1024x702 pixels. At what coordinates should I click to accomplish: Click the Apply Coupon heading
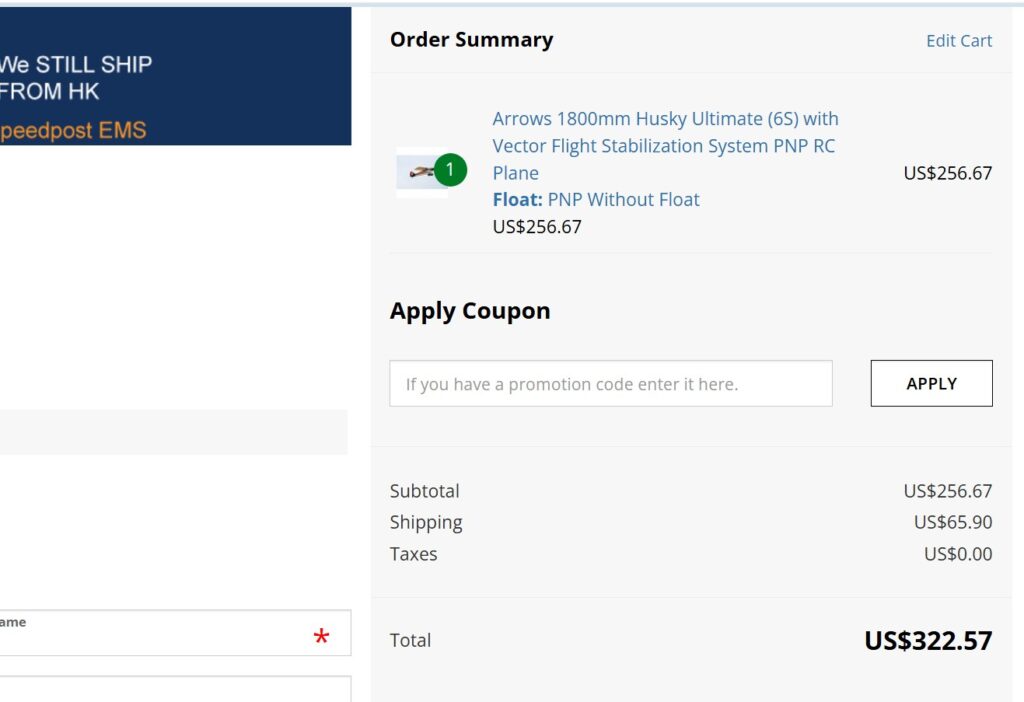(470, 311)
